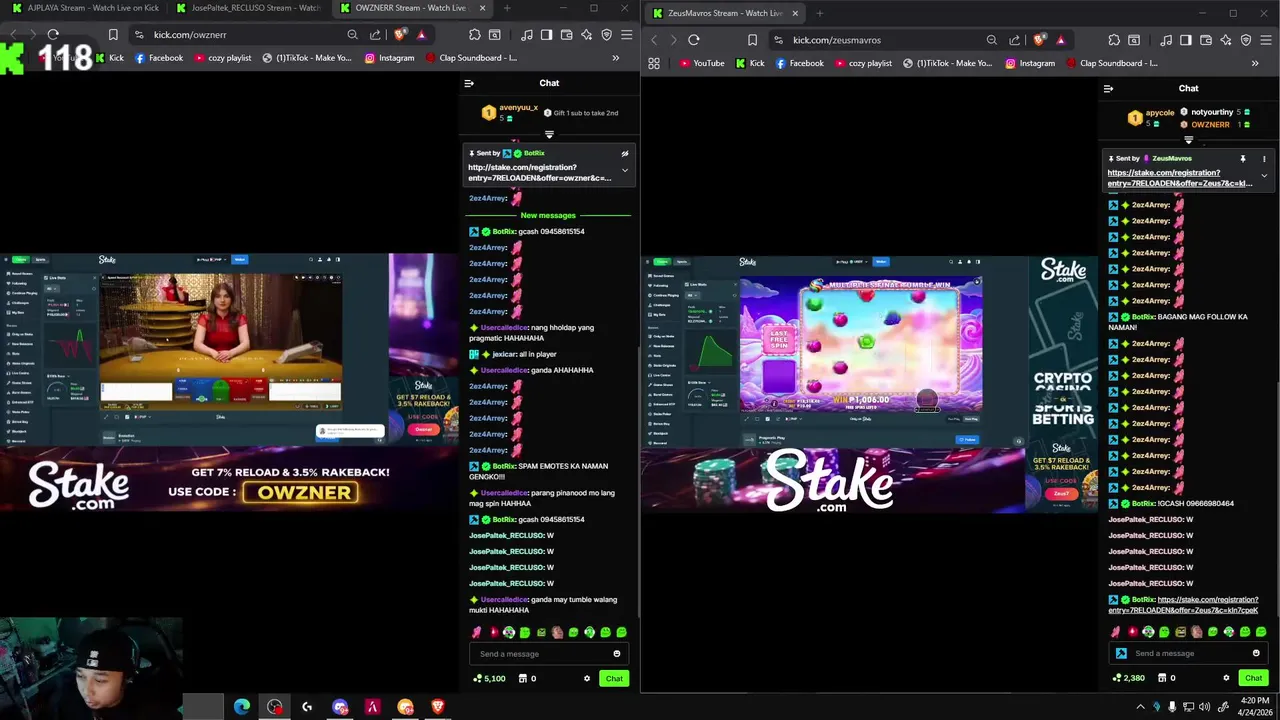Unpin the ZeusMavros pinned message
The image size is (1280, 720).
coord(1243,159)
